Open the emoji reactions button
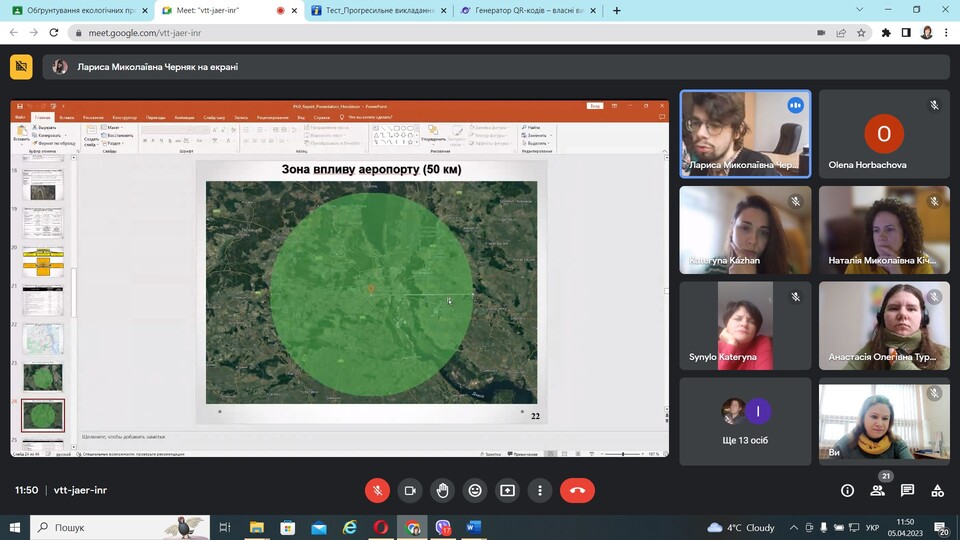Viewport: 960px width, 540px height. [475, 490]
